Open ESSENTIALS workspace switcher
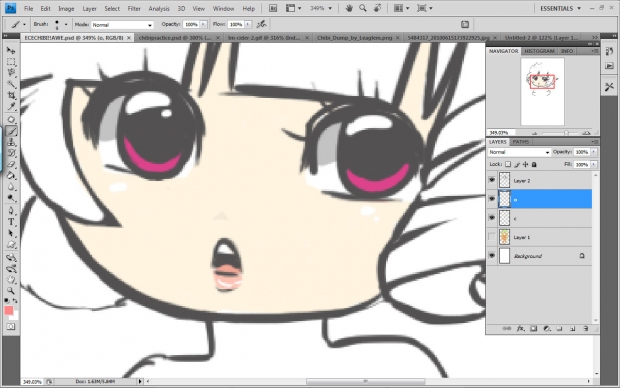 click(560, 8)
